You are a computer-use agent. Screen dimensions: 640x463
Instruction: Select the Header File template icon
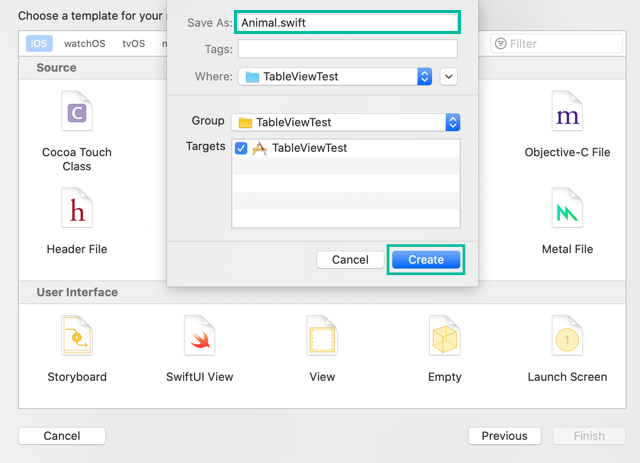point(77,211)
